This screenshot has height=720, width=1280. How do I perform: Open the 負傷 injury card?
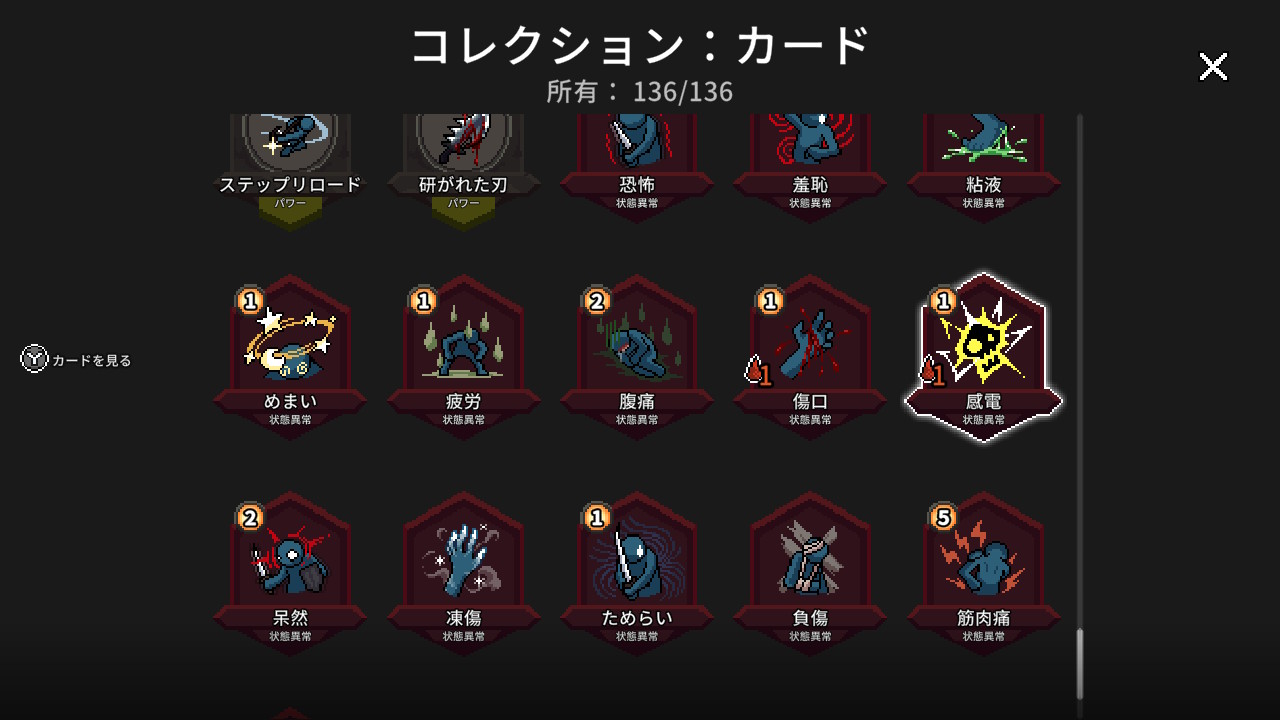(x=810, y=574)
